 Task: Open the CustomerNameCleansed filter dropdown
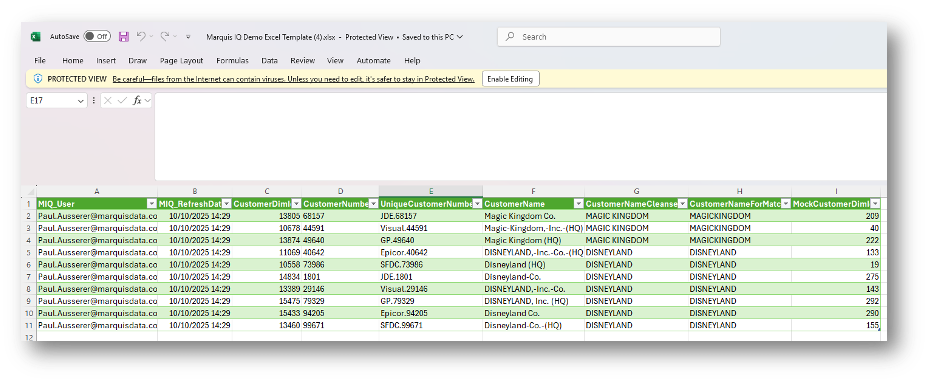click(x=683, y=204)
